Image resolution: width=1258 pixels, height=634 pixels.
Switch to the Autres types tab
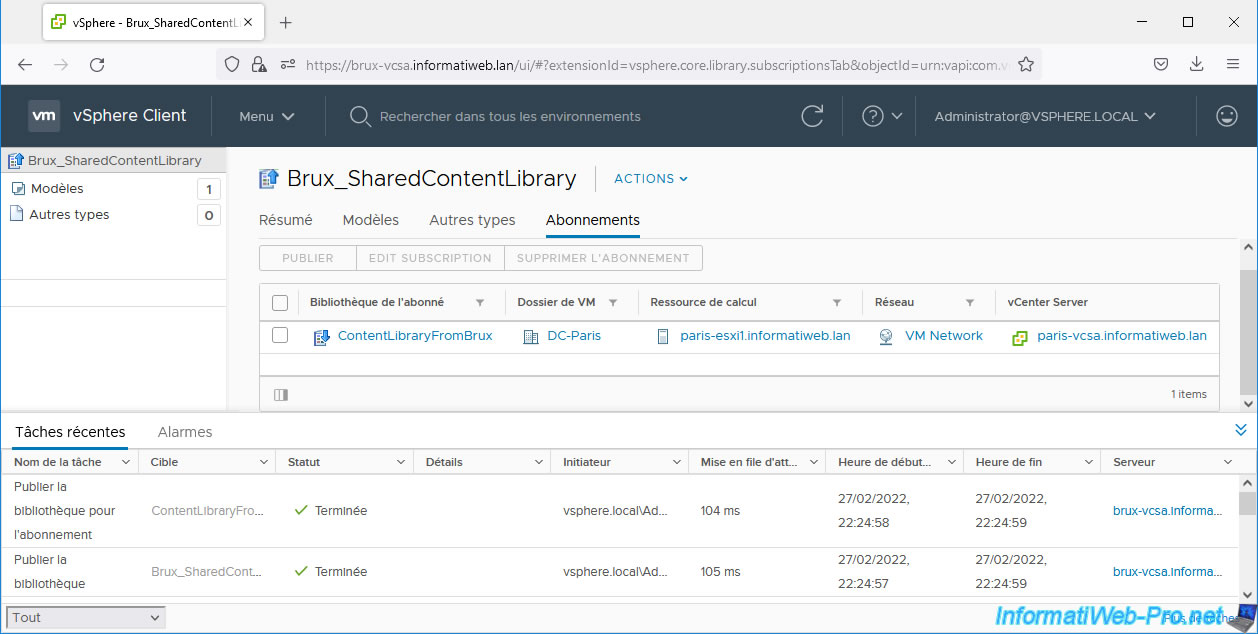click(x=472, y=220)
